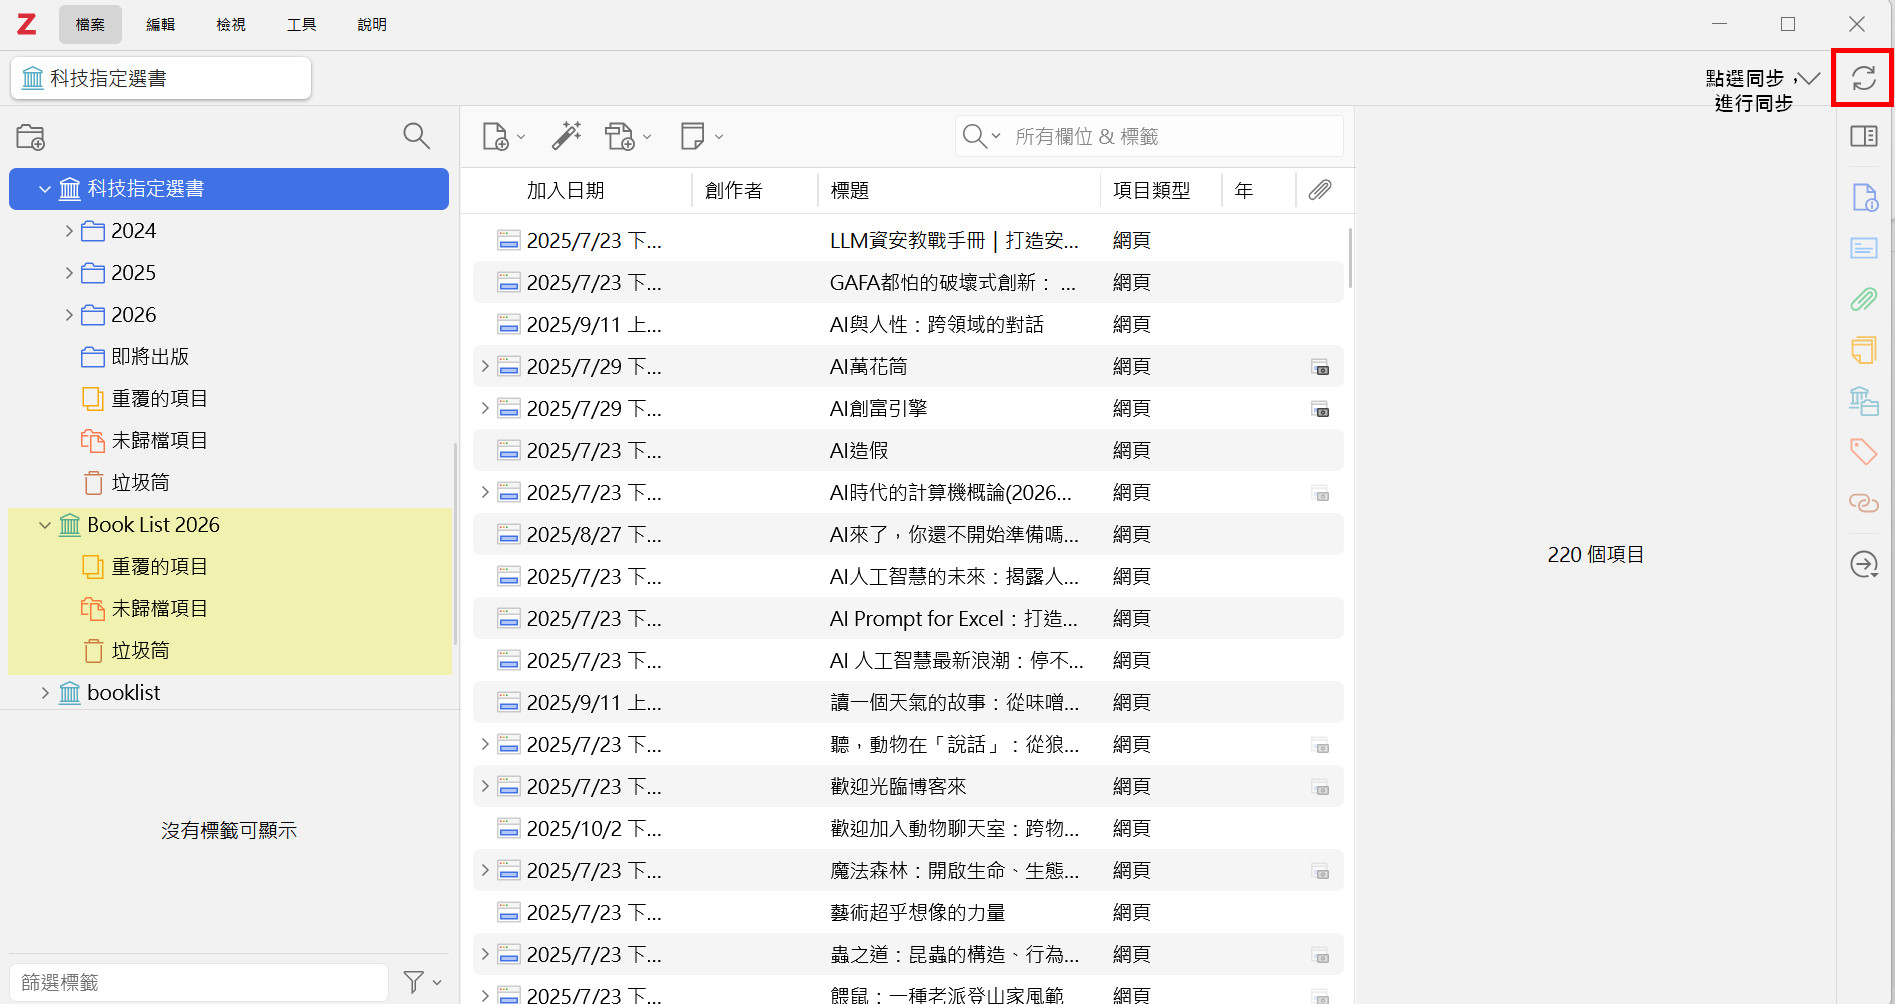Open the tag filter options dropdown
Viewport: 1895px width, 1004px height.
422,982
